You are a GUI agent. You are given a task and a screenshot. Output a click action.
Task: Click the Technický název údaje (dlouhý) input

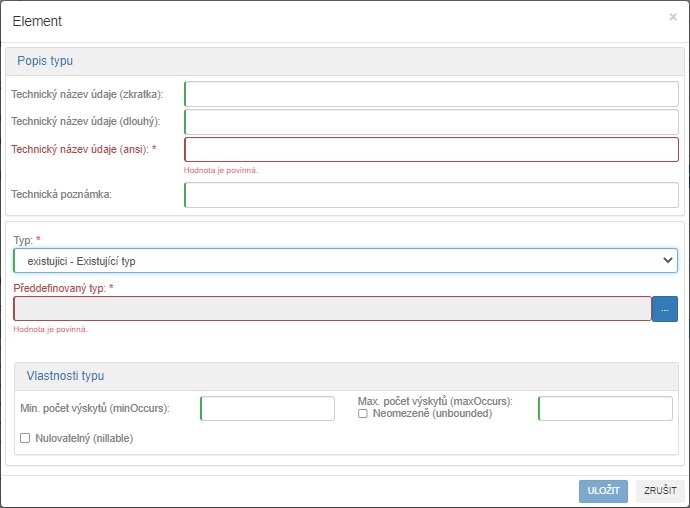[x=431, y=122]
